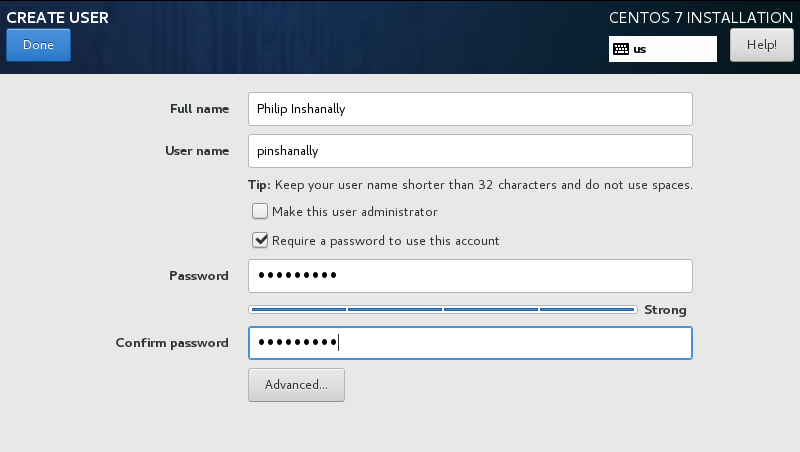Open the us keyboard layout indicator

(662, 49)
